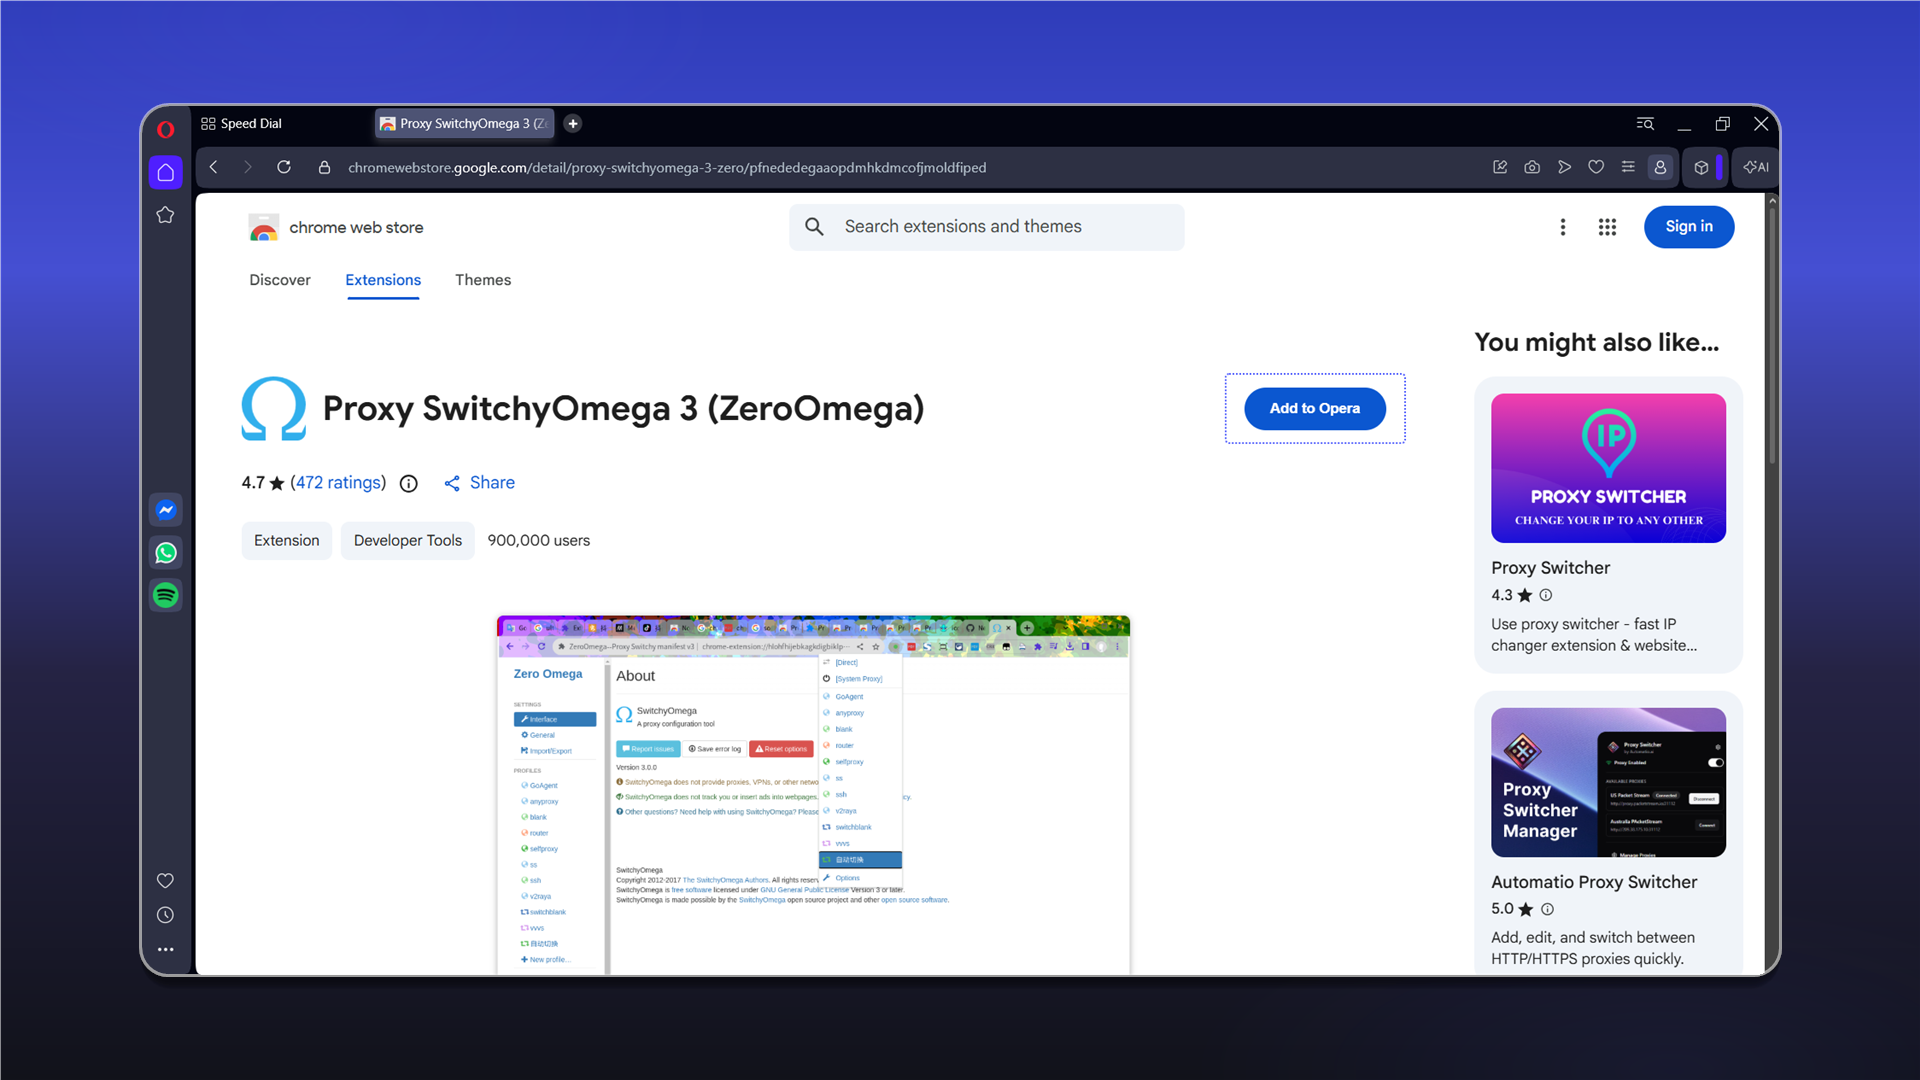Go back to previous page
This screenshot has height=1080, width=1920.
214,168
